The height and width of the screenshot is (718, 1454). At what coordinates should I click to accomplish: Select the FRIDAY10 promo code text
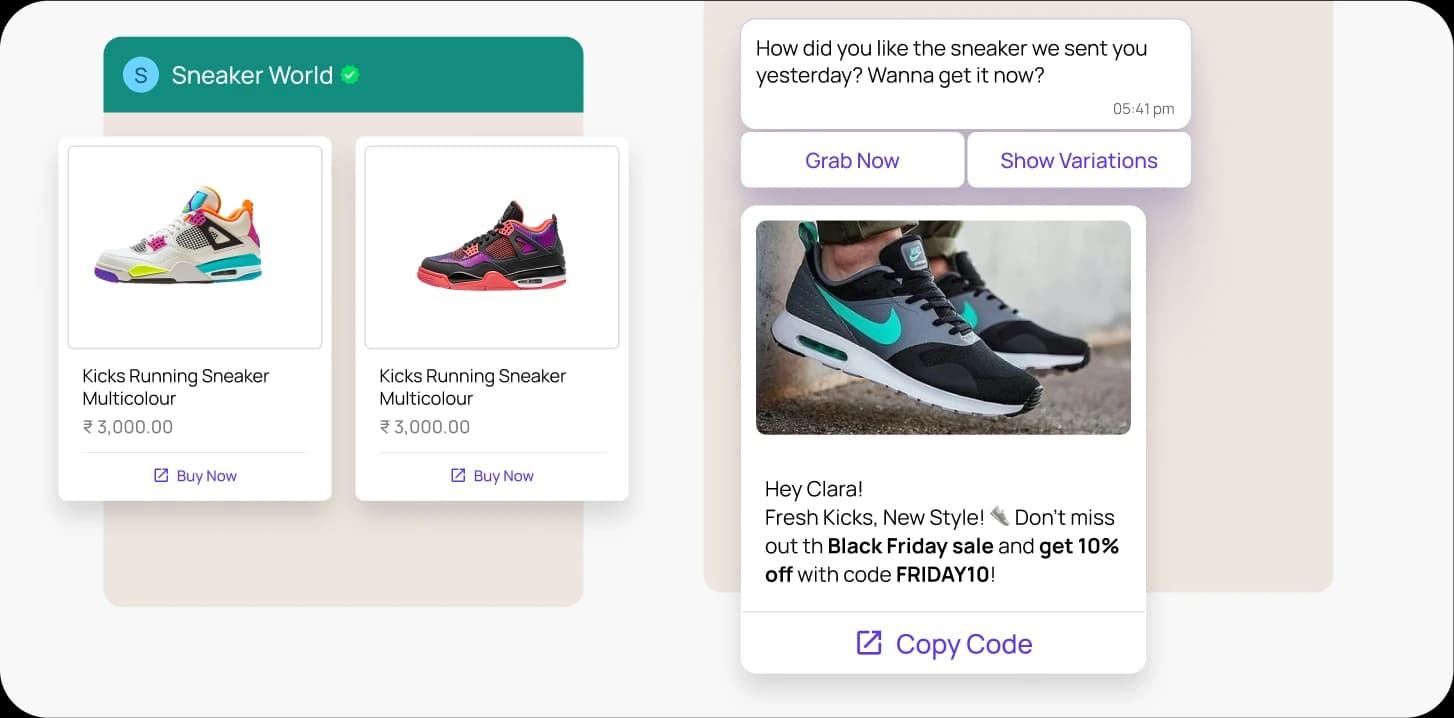point(941,574)
